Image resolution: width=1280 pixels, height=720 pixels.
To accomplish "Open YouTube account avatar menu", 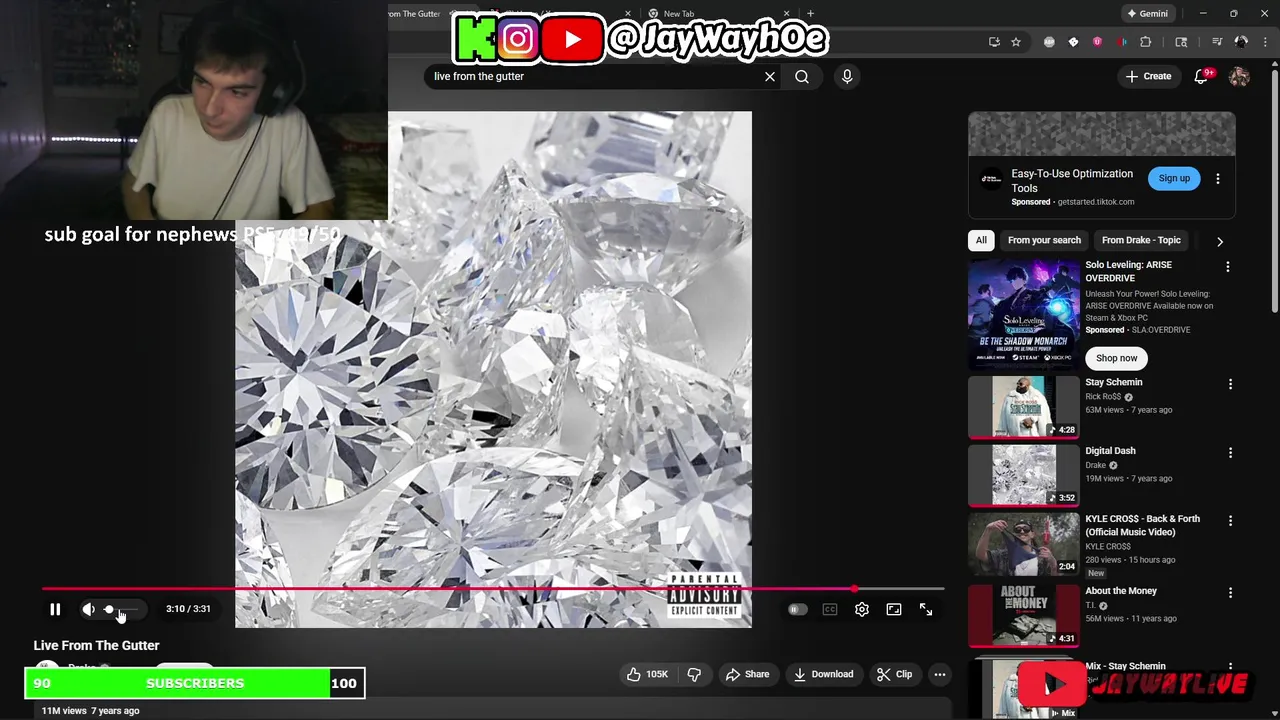I will click(1239, 76).
